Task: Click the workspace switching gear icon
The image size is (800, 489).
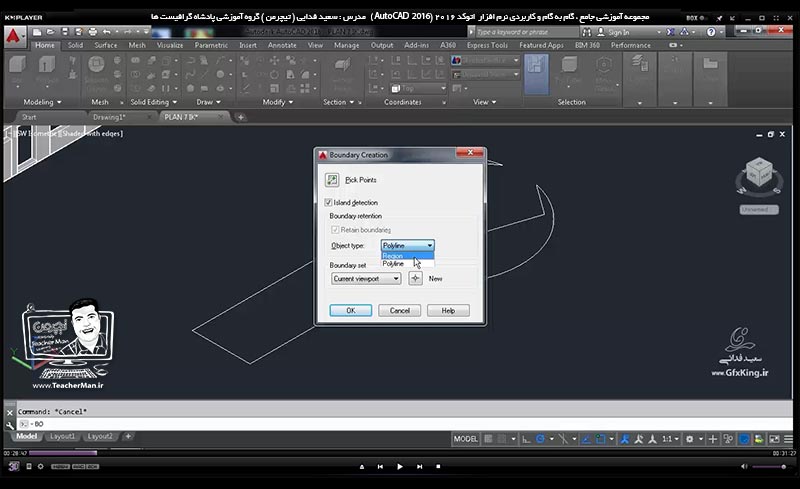Action: [689, 439]
